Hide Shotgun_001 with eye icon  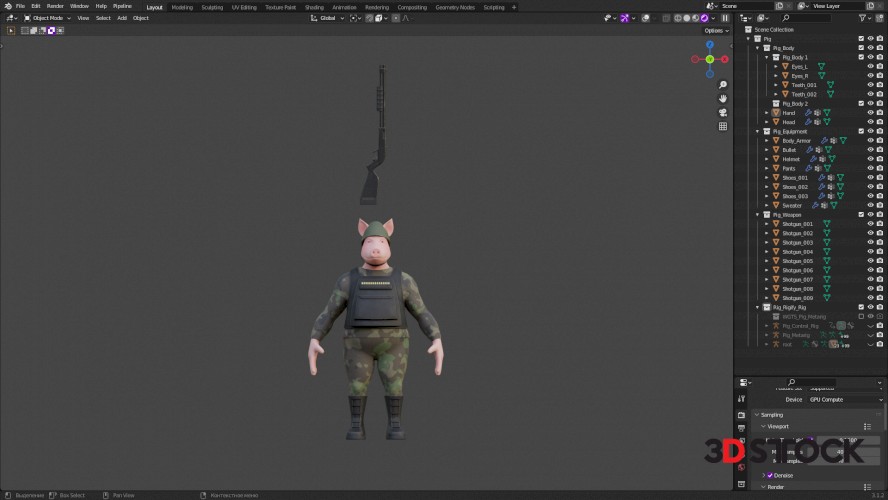click(x=870, y=224)
